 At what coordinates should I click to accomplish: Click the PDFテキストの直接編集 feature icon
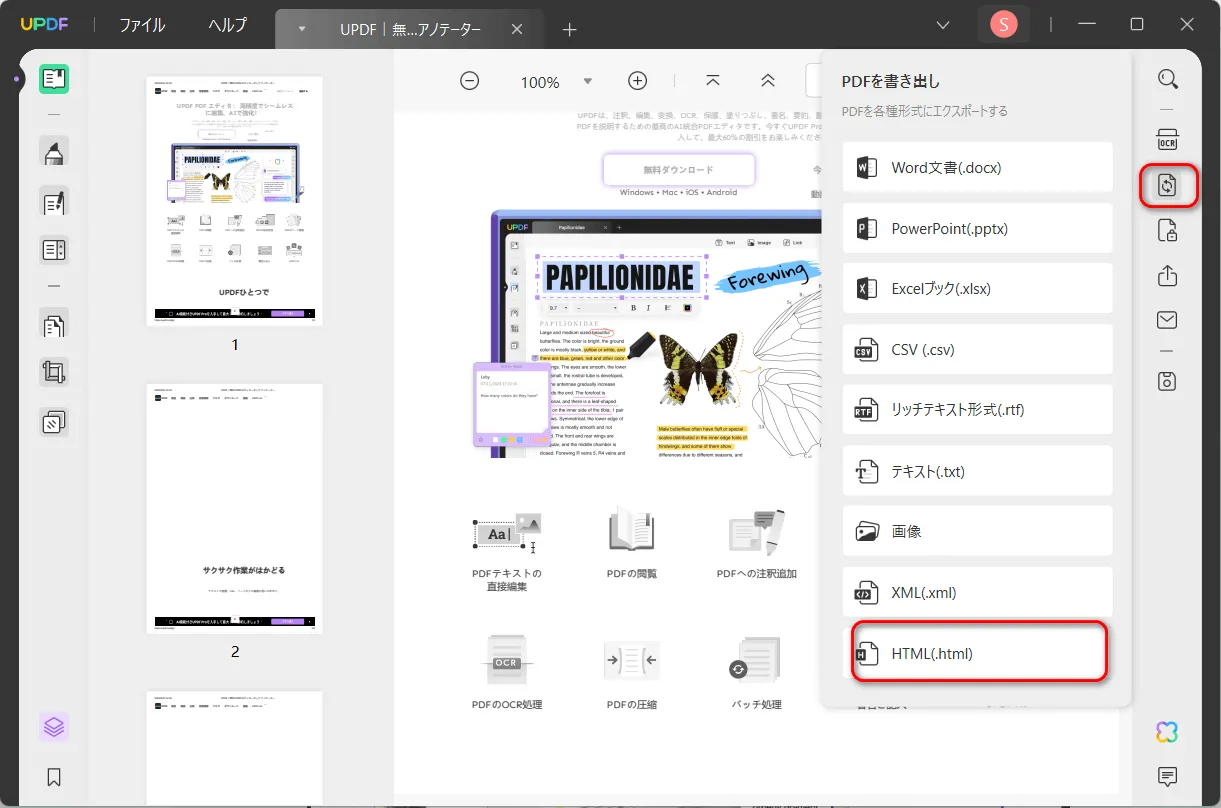click(507, 532)
